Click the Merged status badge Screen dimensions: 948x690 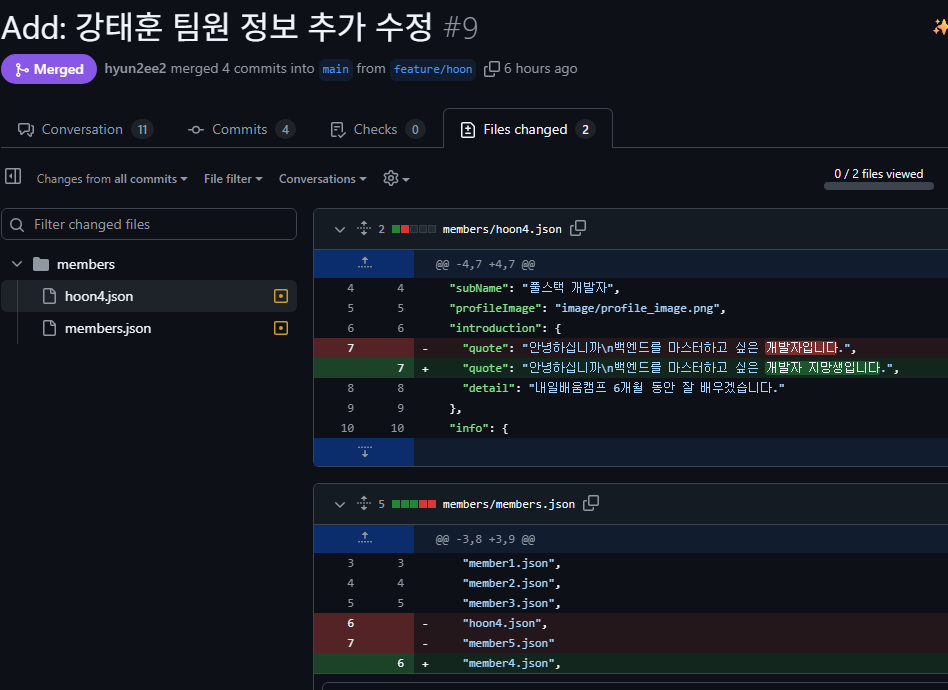pyautogui.click(x=49, y=69)
